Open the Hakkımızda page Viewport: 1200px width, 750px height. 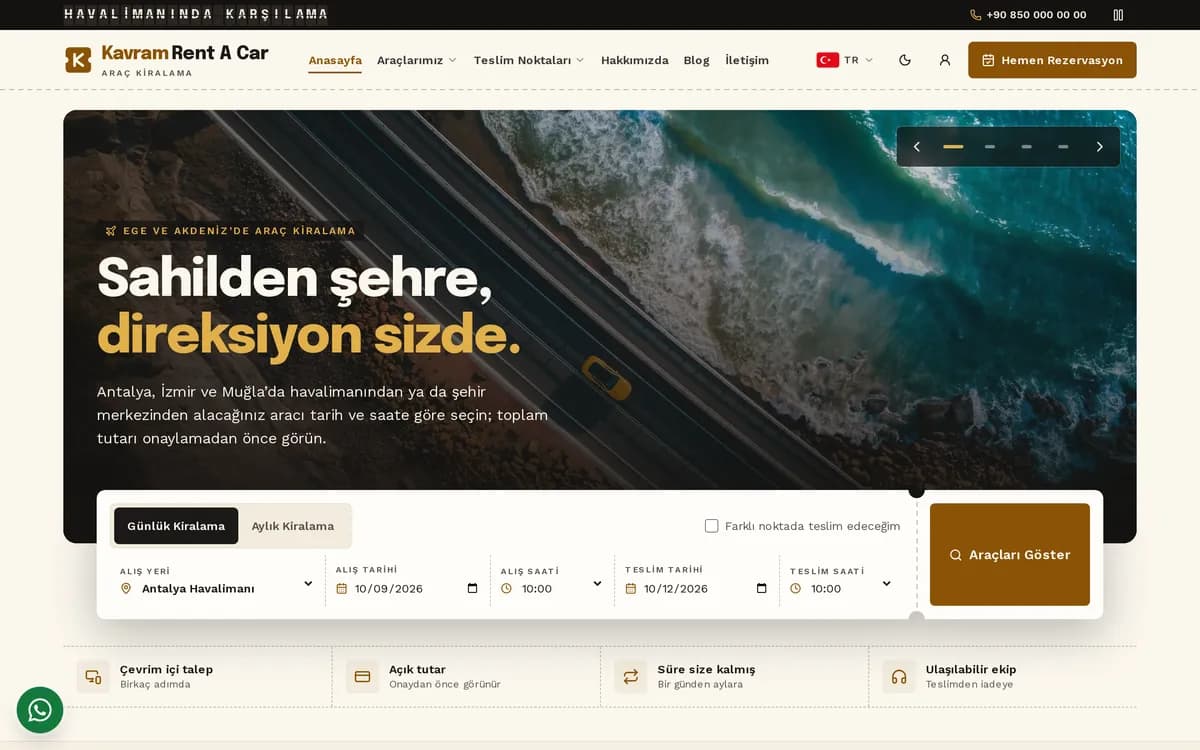[x=634, y=60]
